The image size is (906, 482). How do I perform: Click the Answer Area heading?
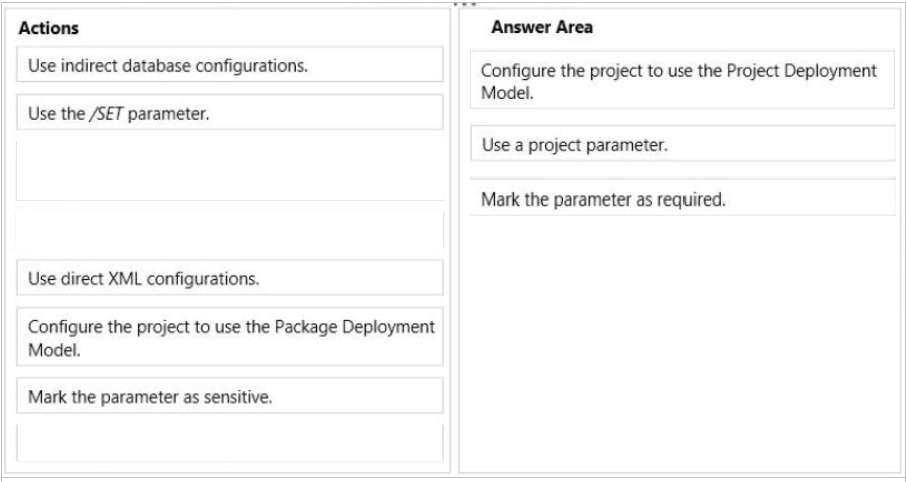pyautogui.click(x=541, y=27)
